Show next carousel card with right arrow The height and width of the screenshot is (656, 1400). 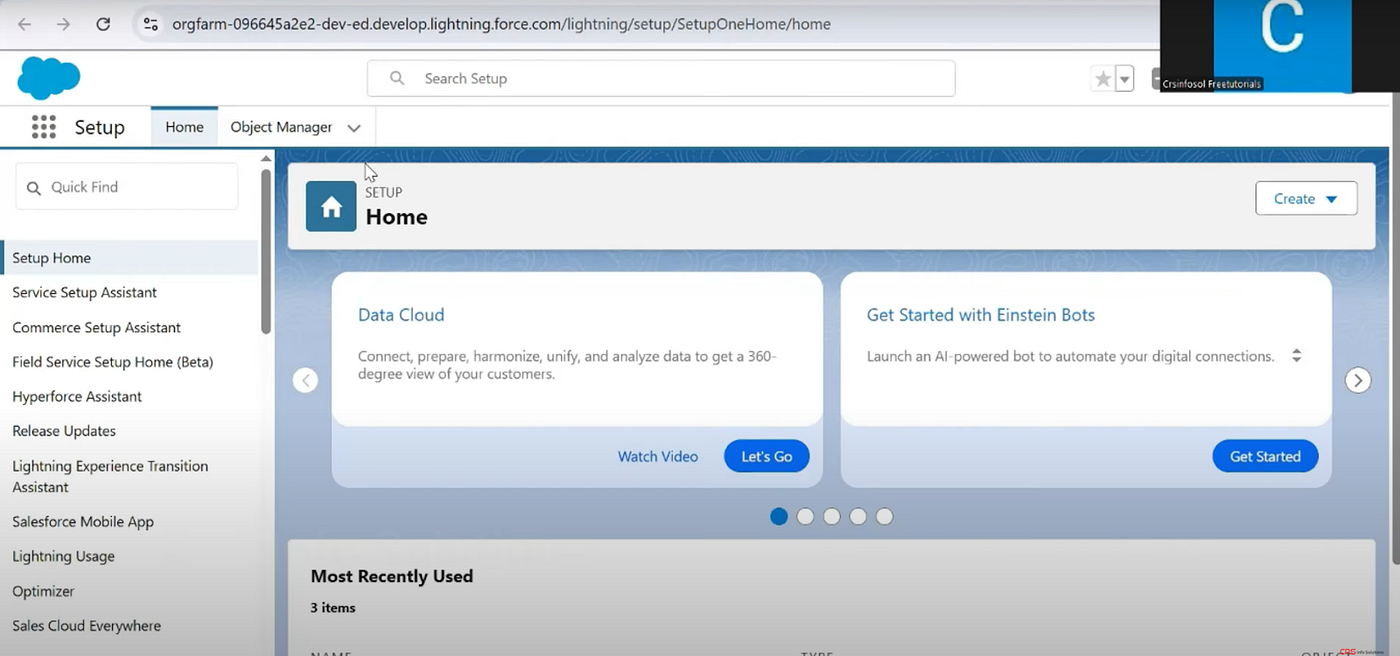[x=1357, y=380]
